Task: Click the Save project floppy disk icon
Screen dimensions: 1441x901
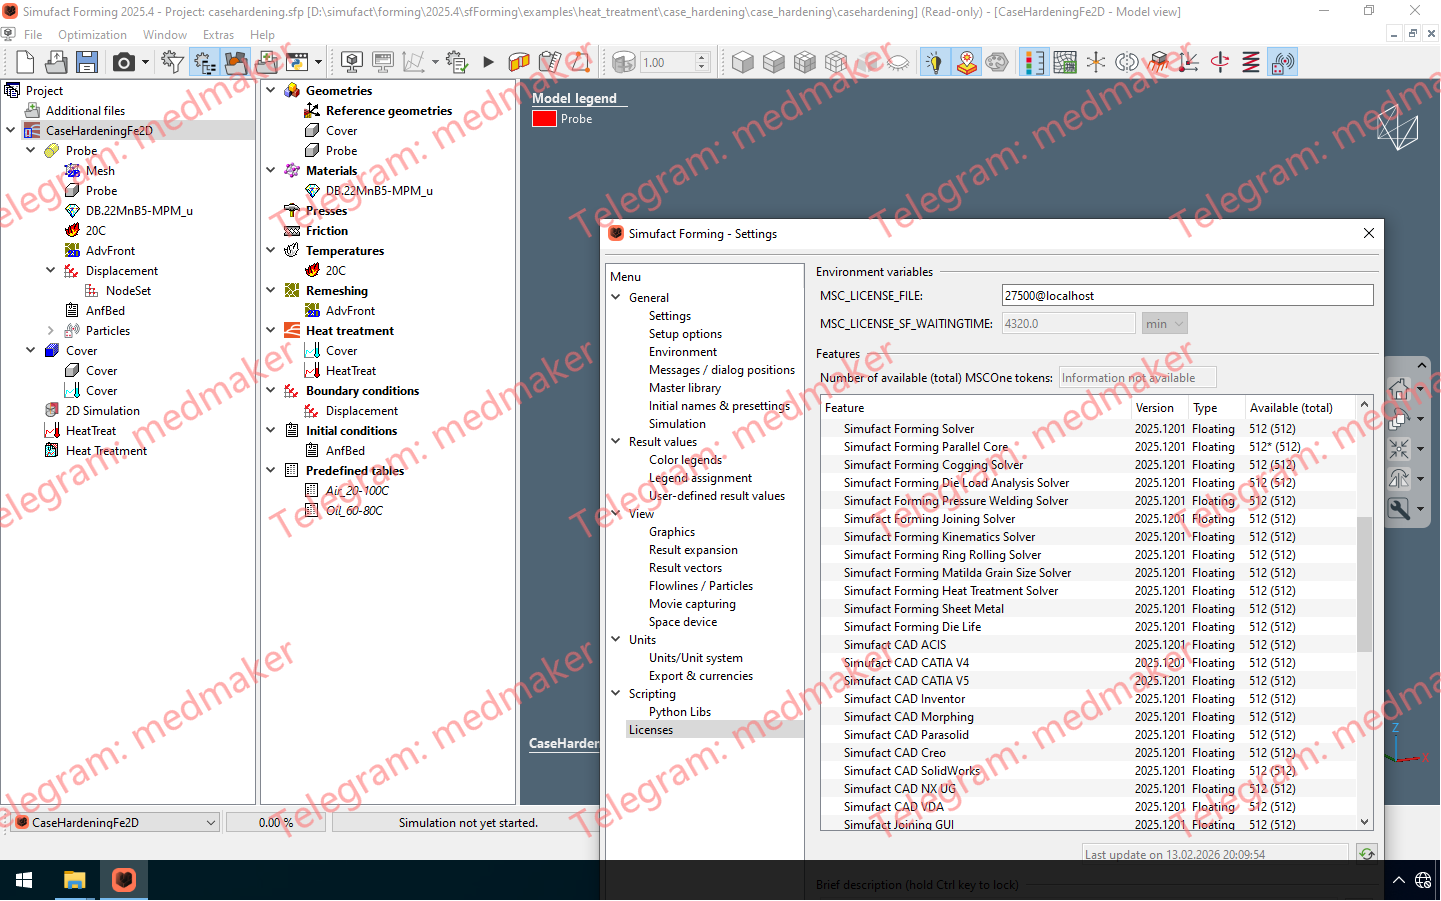Action: coord(87,62)
